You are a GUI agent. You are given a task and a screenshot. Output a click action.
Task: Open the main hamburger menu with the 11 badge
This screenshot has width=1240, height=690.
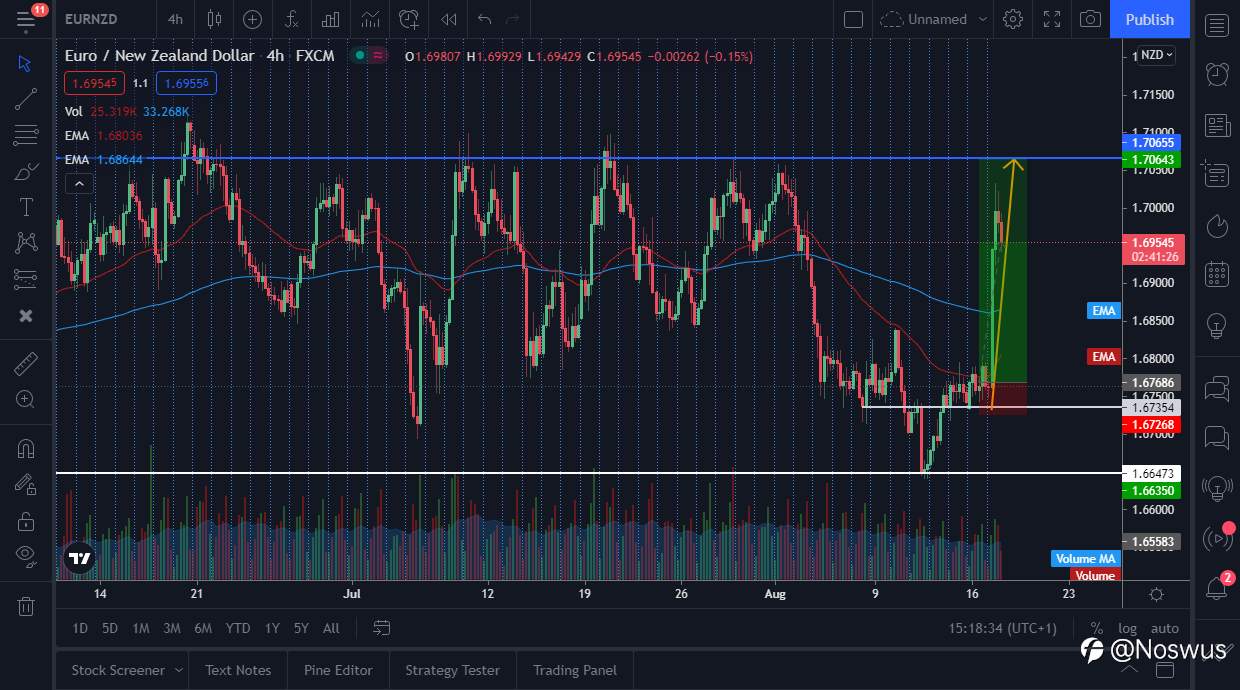pos(25,19)
